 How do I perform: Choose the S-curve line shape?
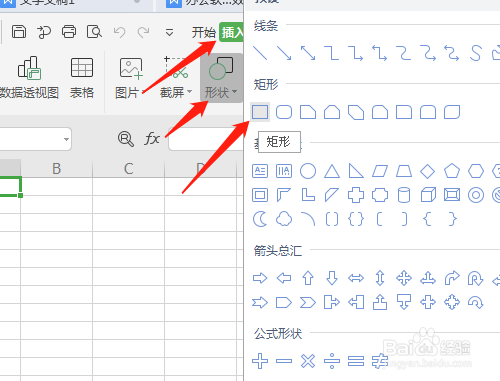[476, 53]
